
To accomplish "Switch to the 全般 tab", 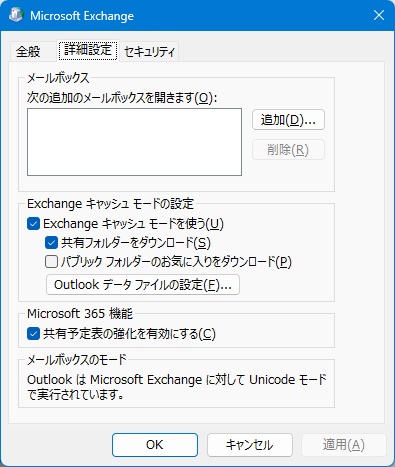I will (28, 51).
